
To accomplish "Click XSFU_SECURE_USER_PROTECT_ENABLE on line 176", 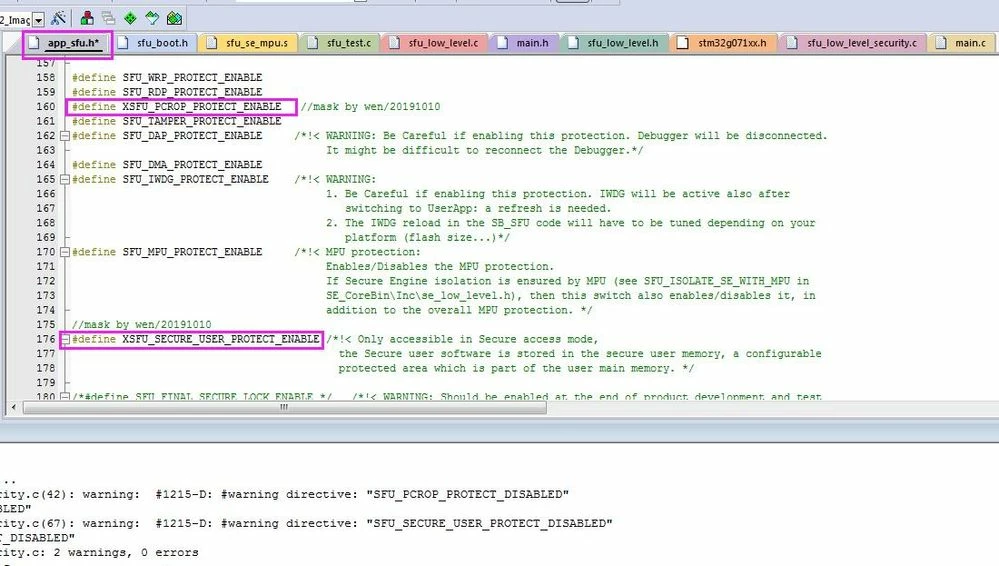I will coord(221,340).
